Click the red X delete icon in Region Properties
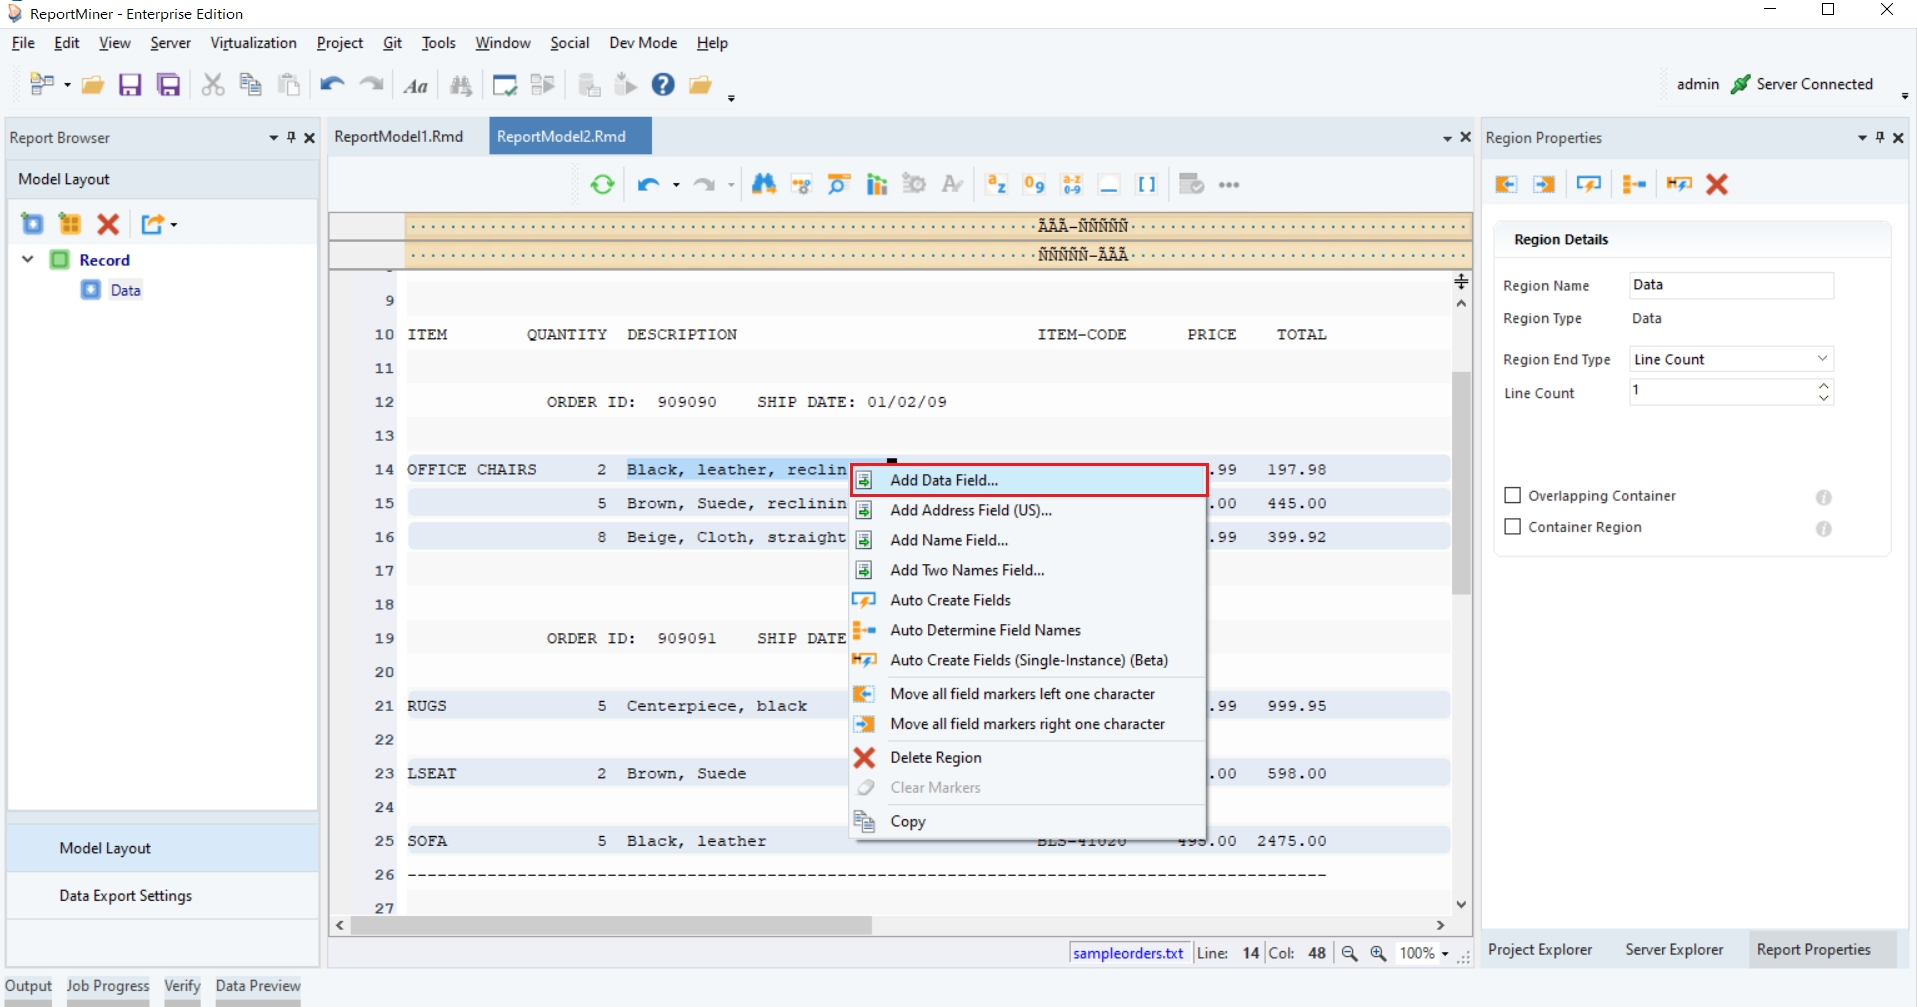 [1717, 184]
